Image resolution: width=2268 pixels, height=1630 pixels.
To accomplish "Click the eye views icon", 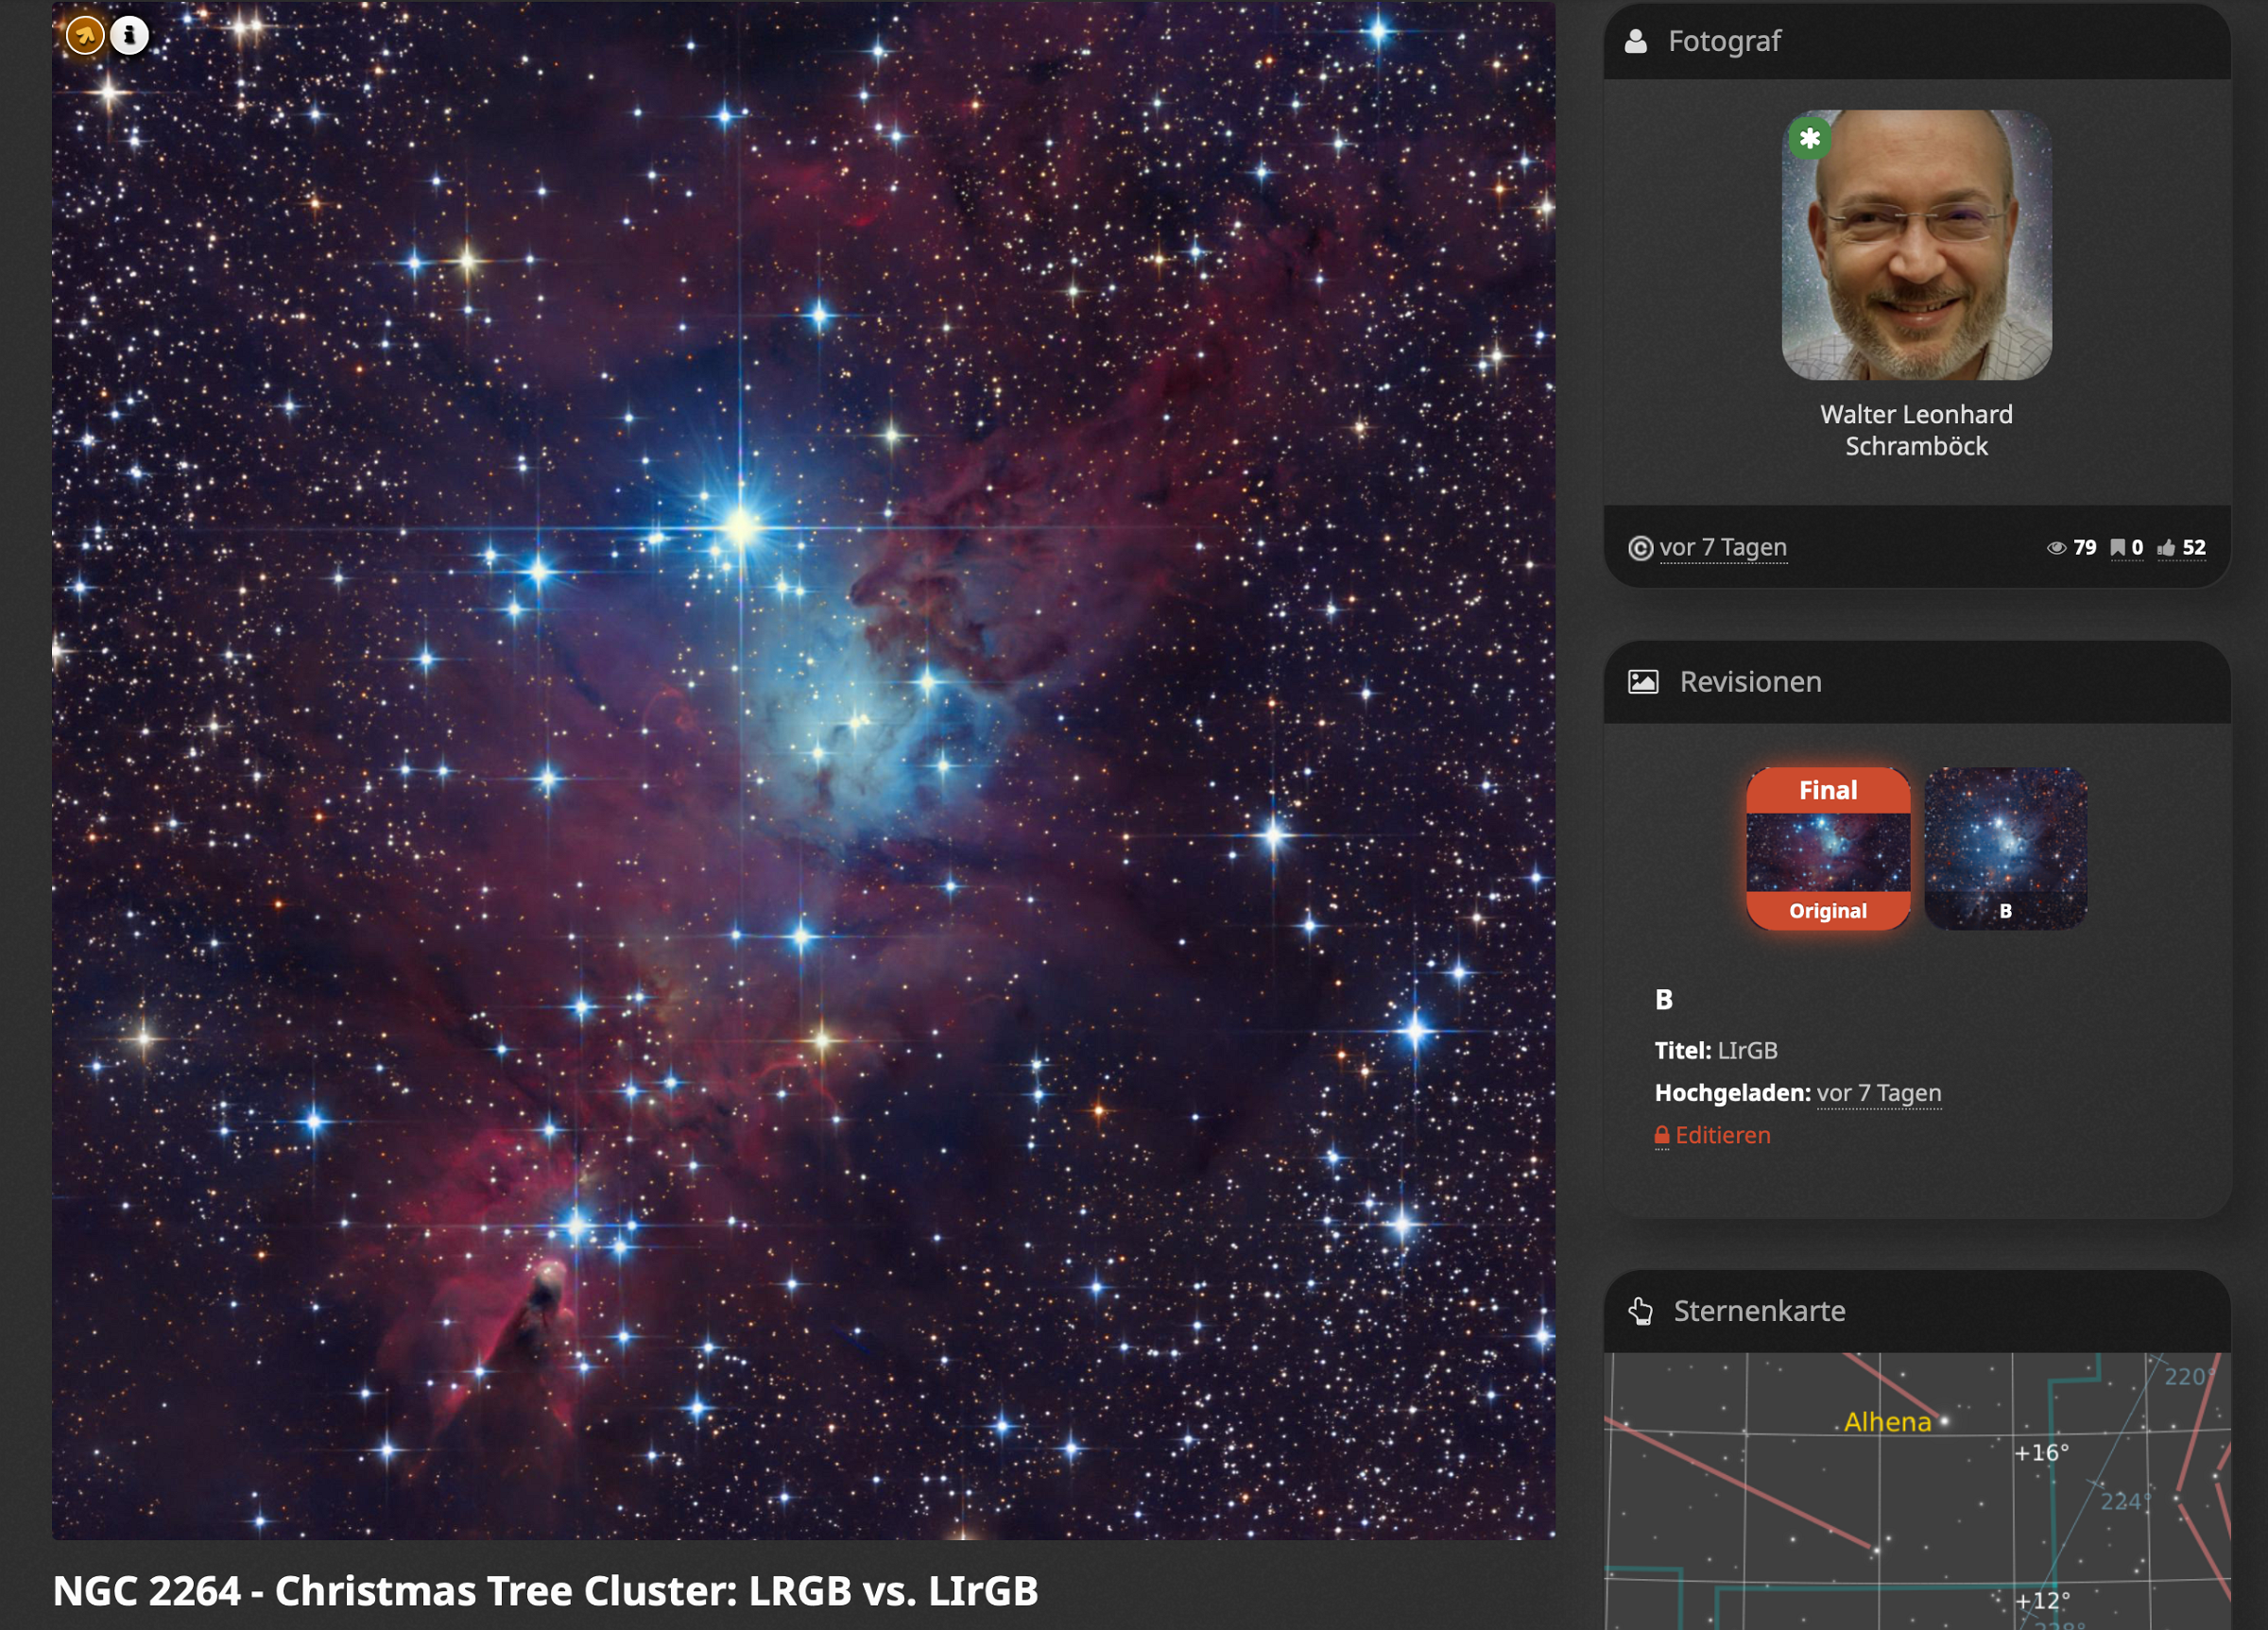I will pos(2056,548).
